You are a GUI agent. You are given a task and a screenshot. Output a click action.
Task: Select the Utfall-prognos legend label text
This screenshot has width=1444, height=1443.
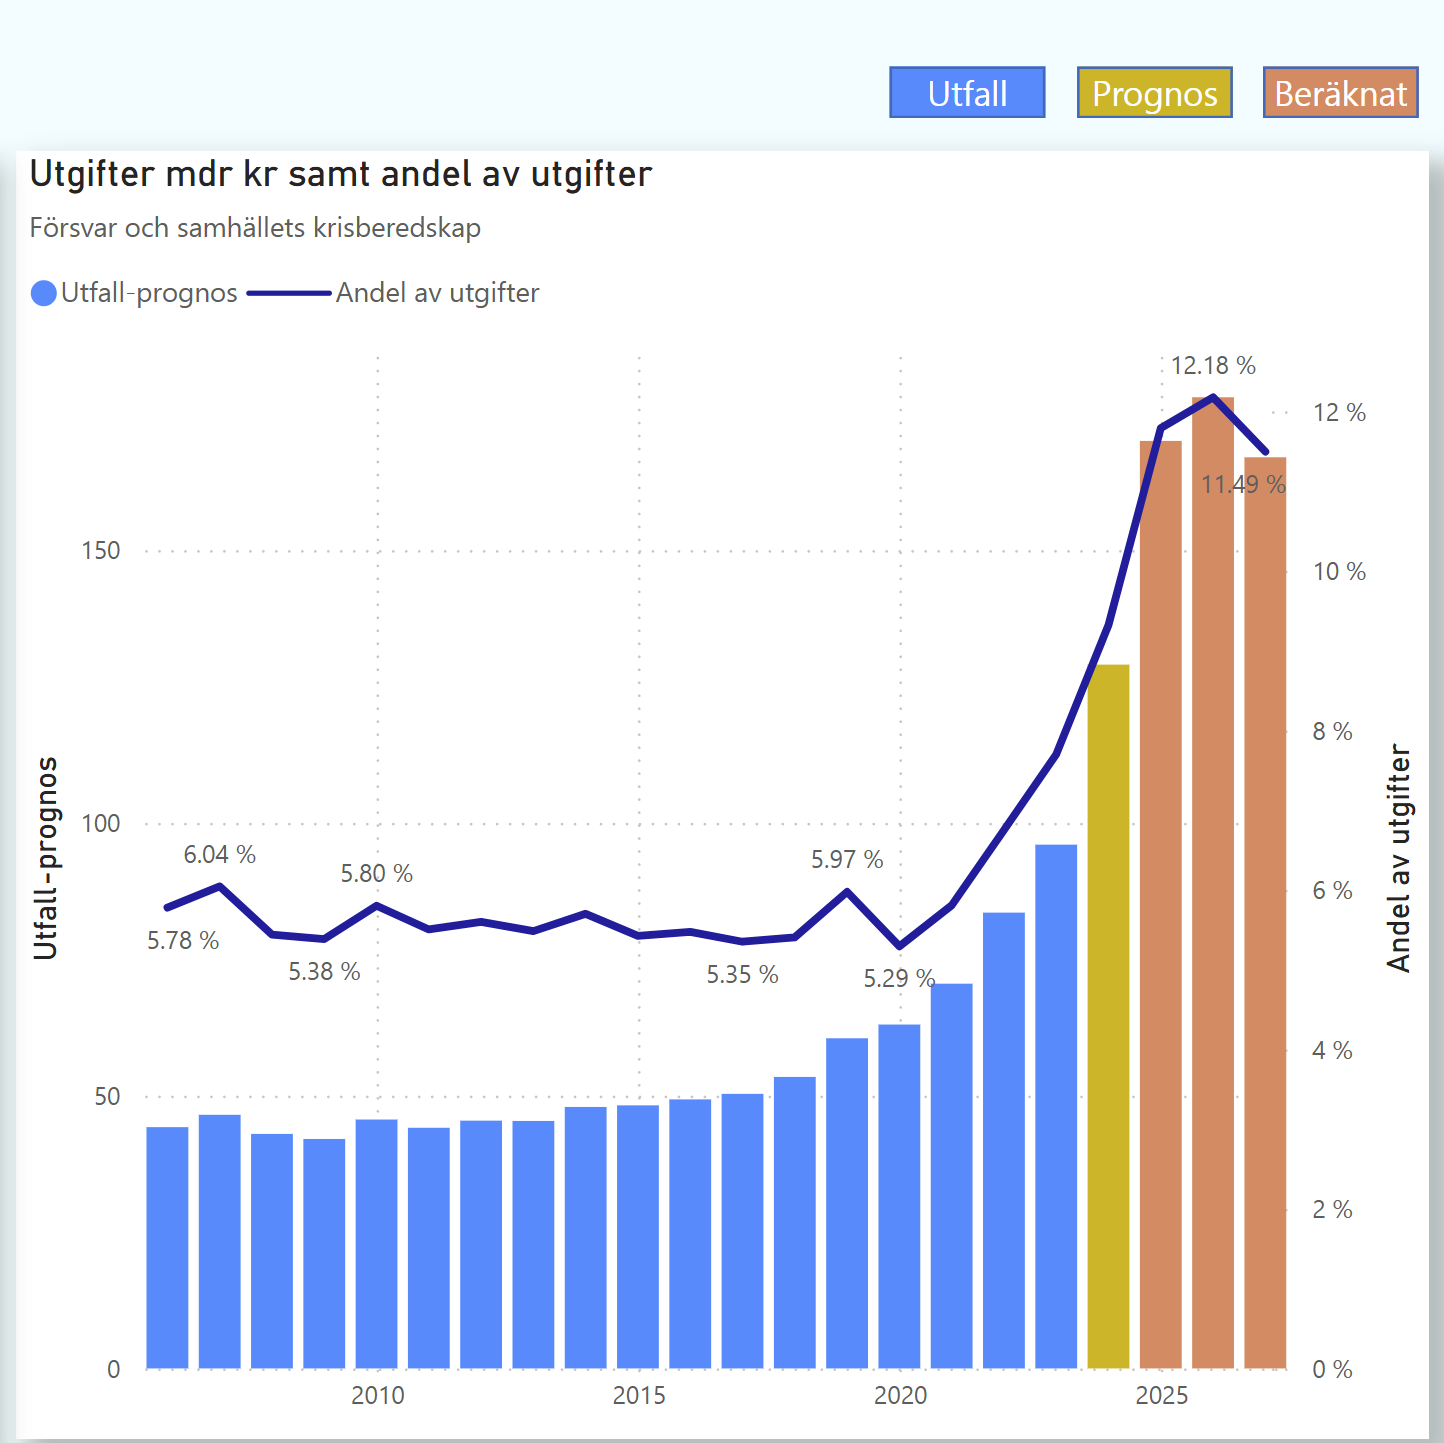tap(149, 293)
